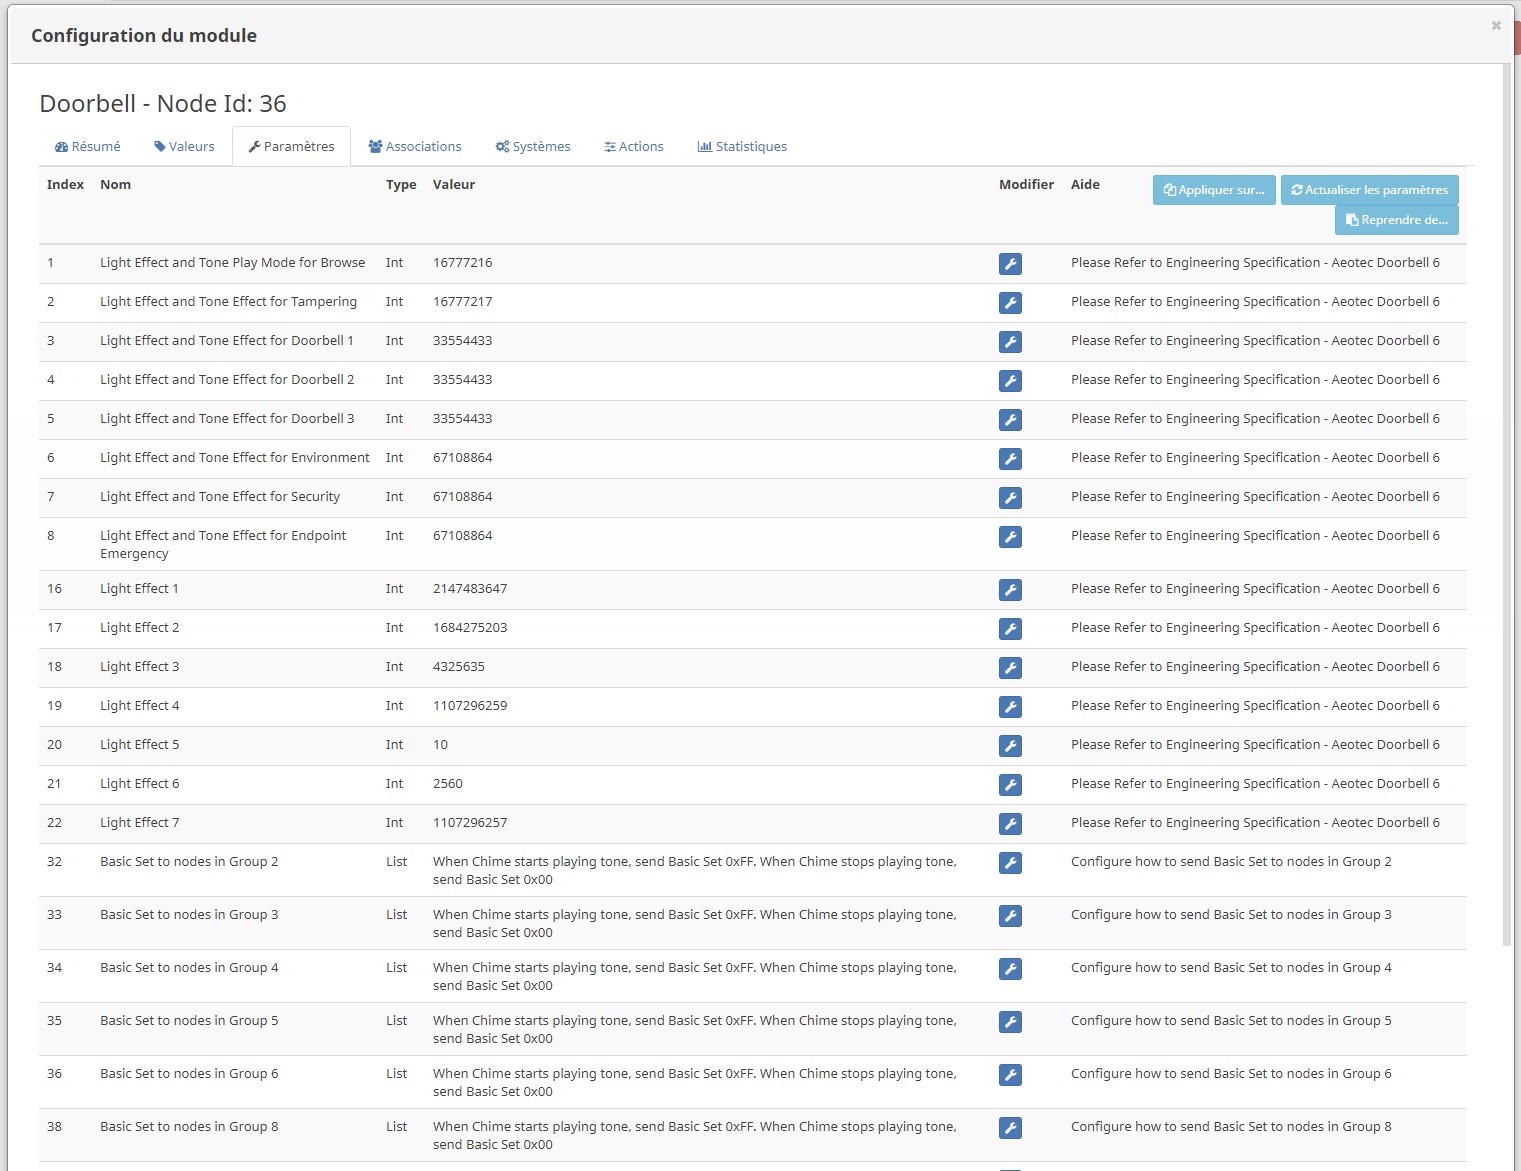
Task: Open wrench editor for Light Effect 3
Action: coord(1010,668)
